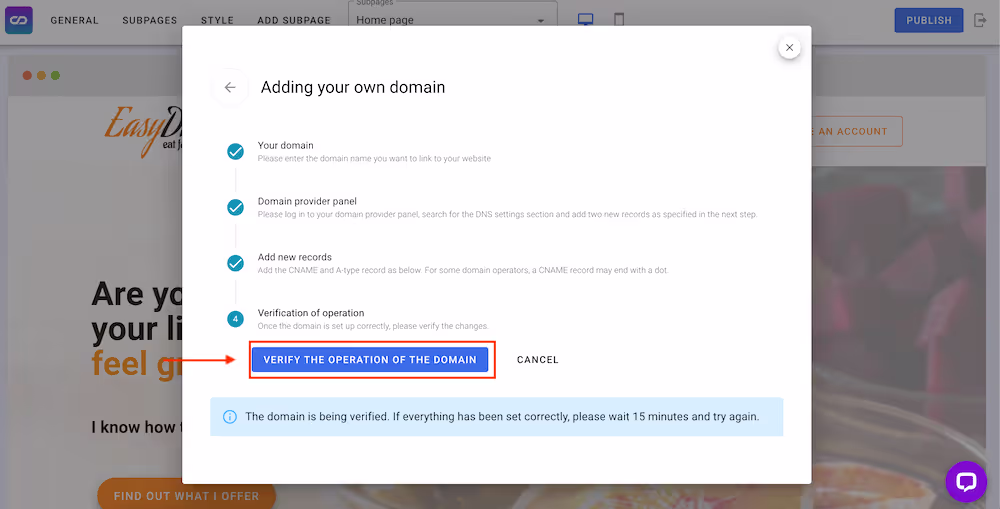Open the Style menu
Viewport: 1000px width, 509px height.
click(217, 20)
